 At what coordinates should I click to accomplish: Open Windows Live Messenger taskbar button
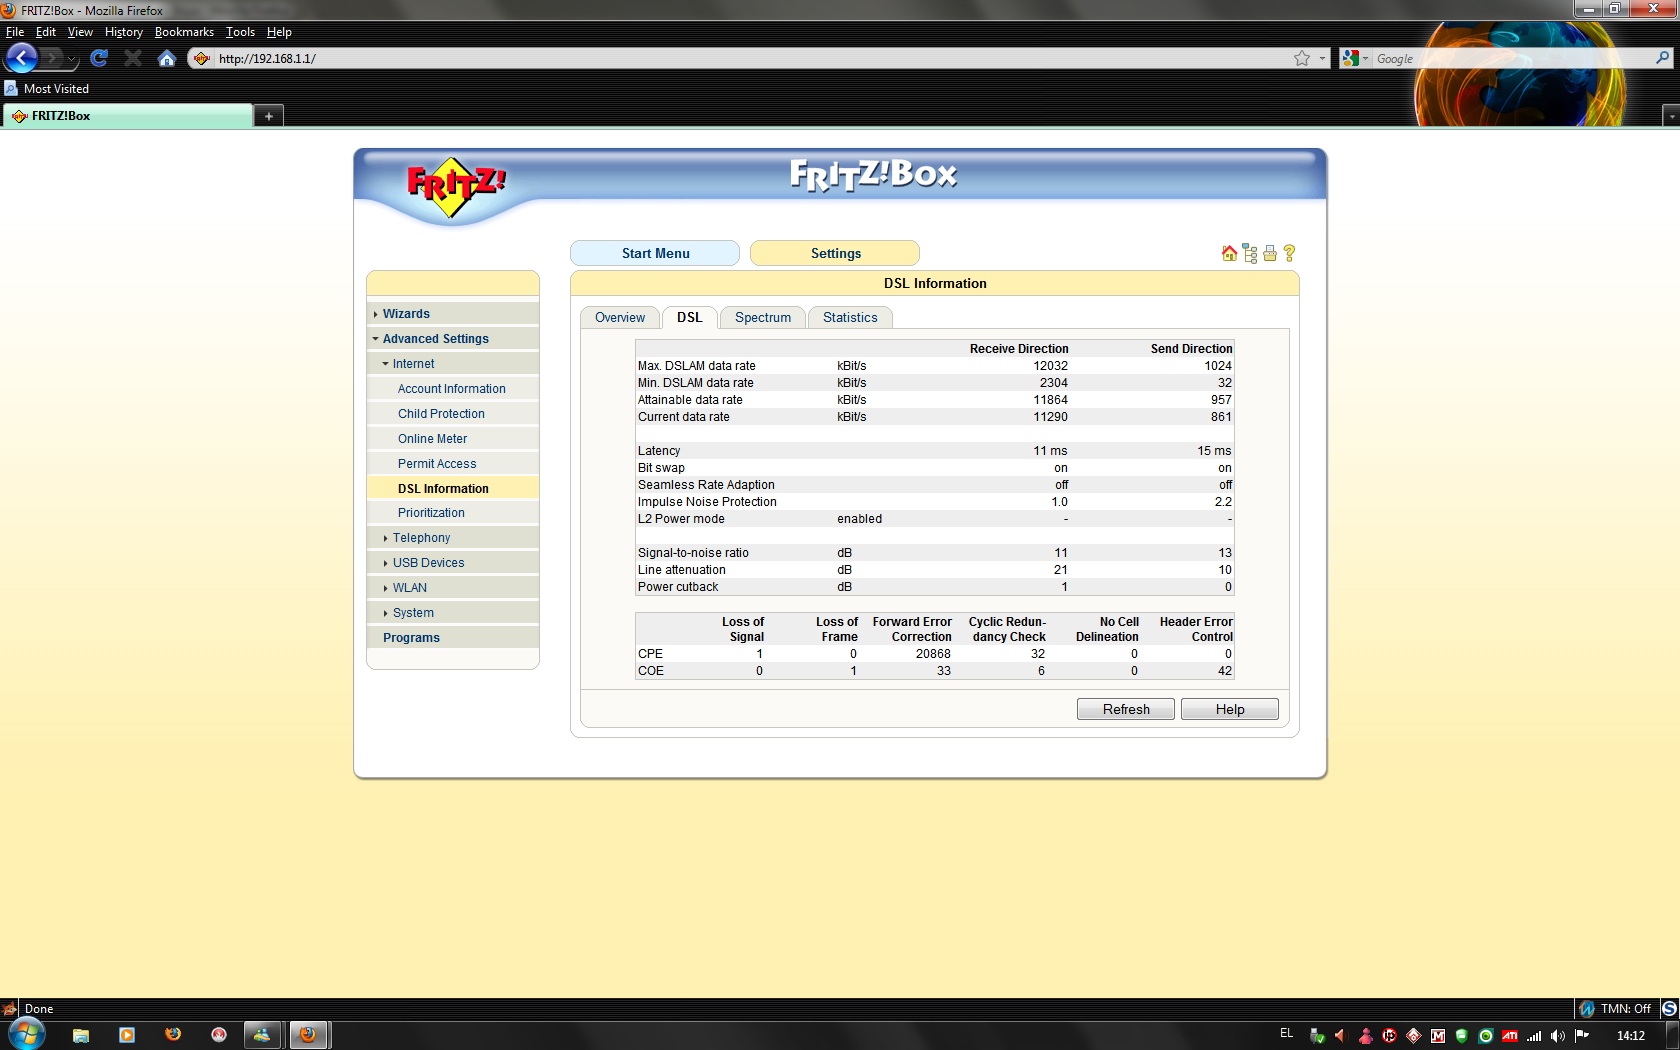pyautogui.click(x=261, y=1035)
